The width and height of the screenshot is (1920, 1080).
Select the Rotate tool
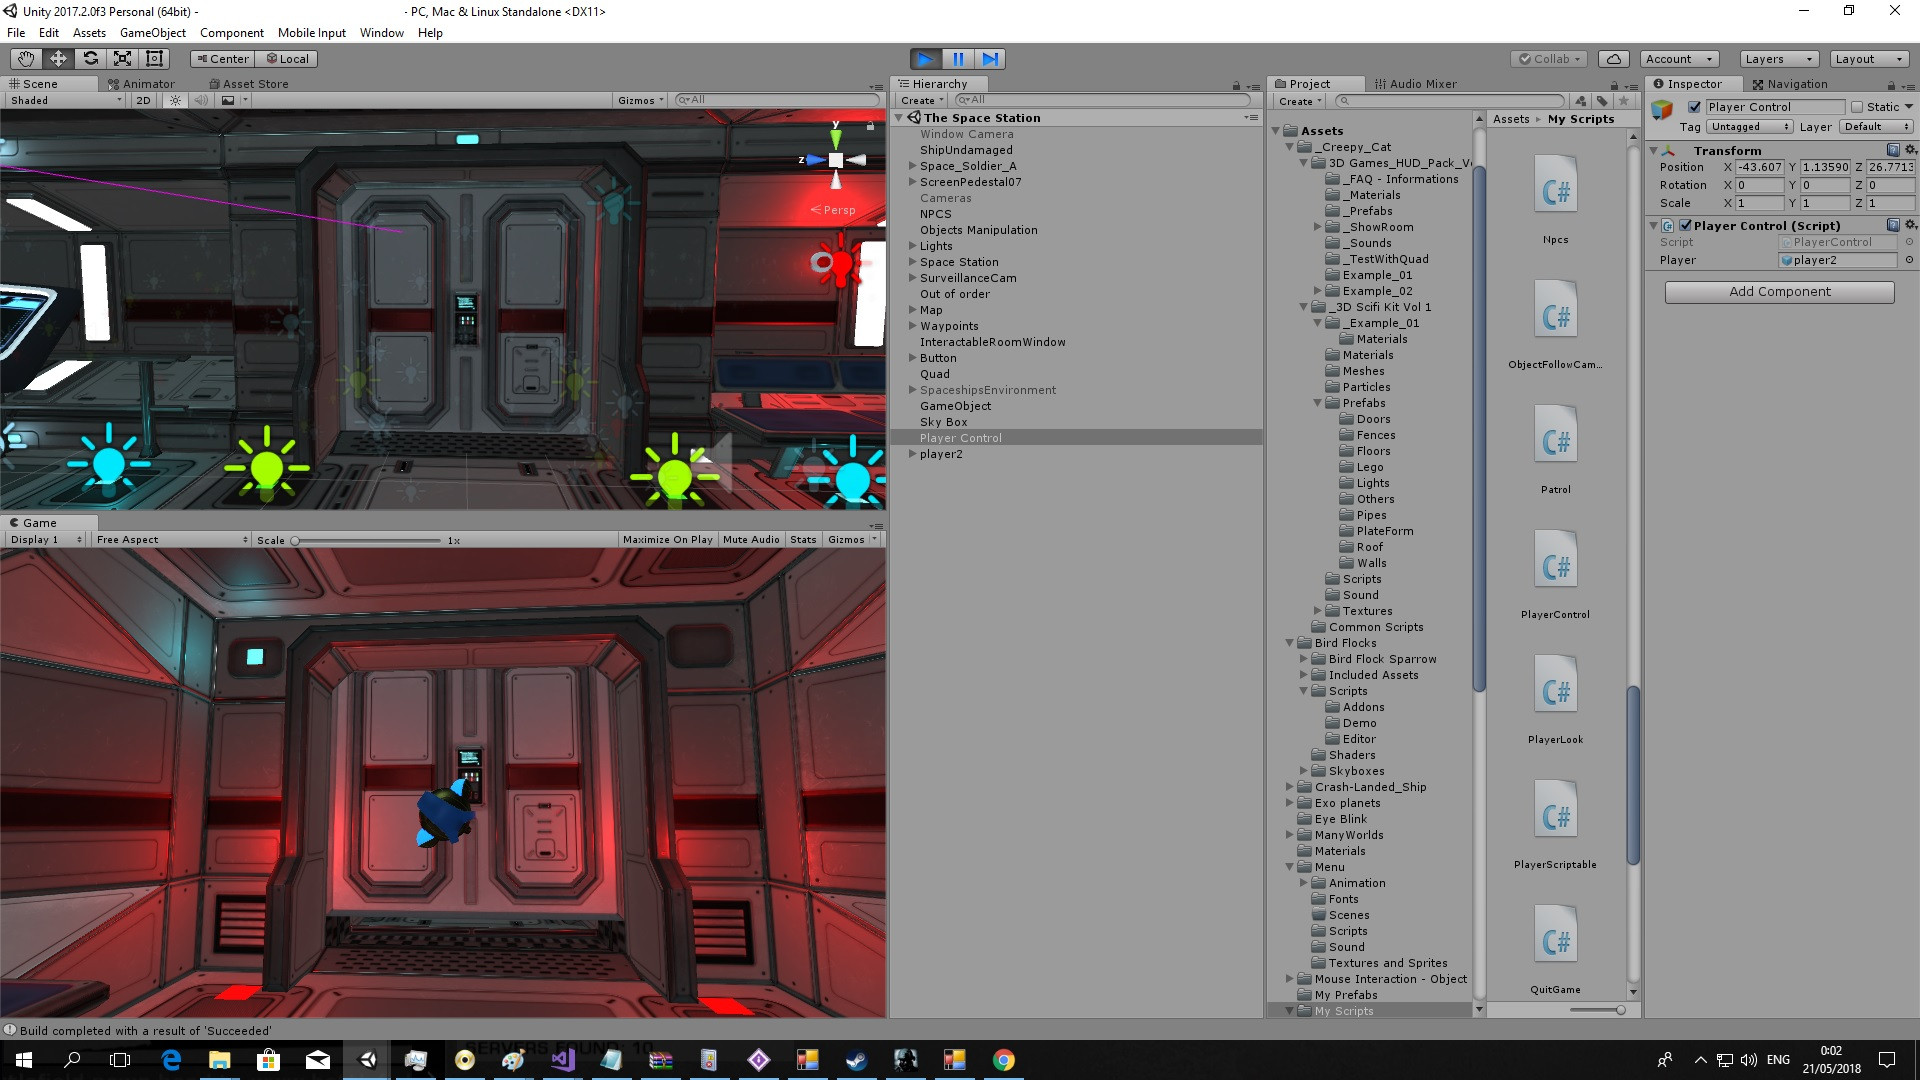pos(91,59)
